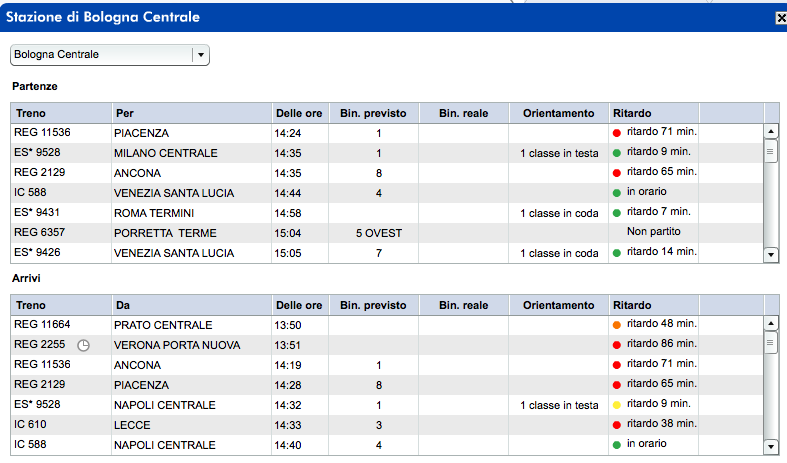Click yellow delay dot for ES* 9528 arrival
The height and width of the screenshot is (463, 787).
pyautogui.click(x=617, y=405)
